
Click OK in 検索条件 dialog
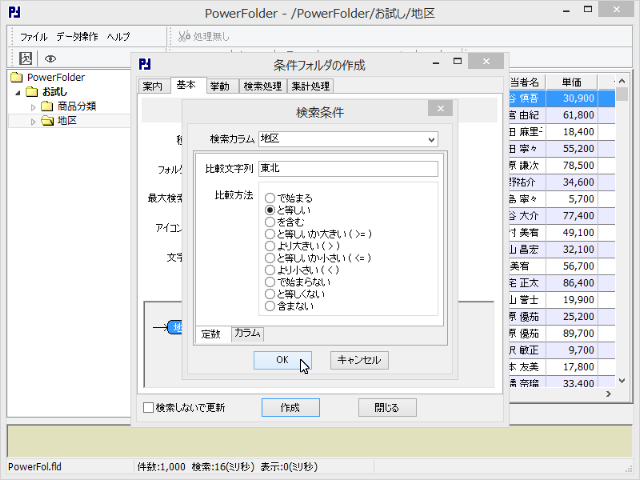coord(282,360)
